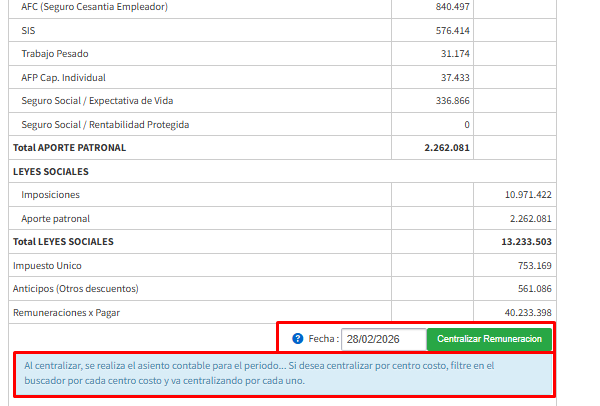Select the Imposiciones row label
This screenshot has width=600, height=406.
(50, 195)
